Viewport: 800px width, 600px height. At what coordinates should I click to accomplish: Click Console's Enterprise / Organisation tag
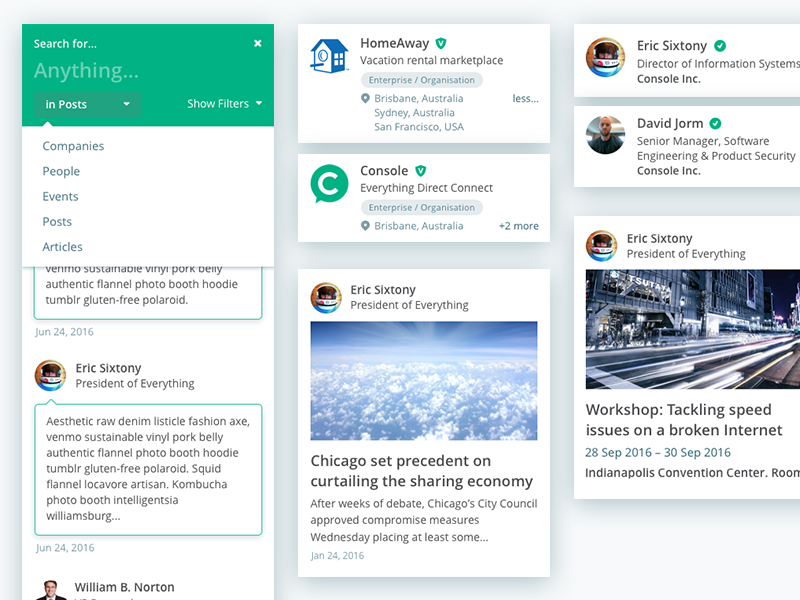pos(421,208)
